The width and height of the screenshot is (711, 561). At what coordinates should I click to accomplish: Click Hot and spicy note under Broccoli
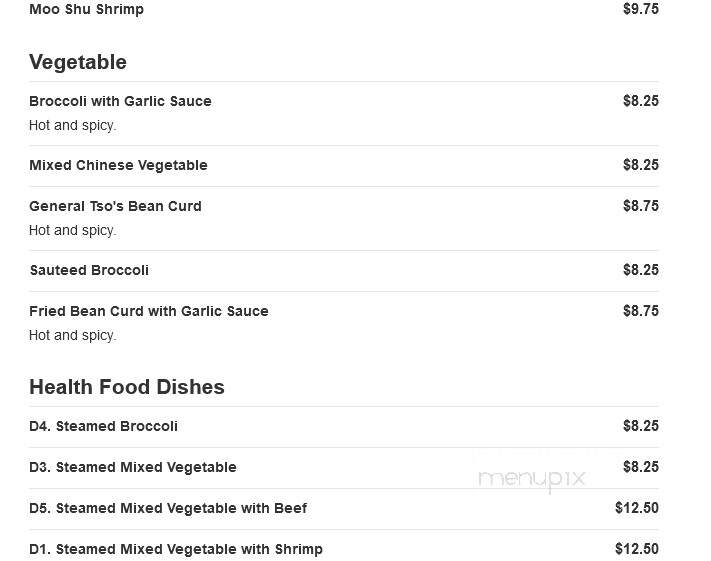click(x=73, y=125)
